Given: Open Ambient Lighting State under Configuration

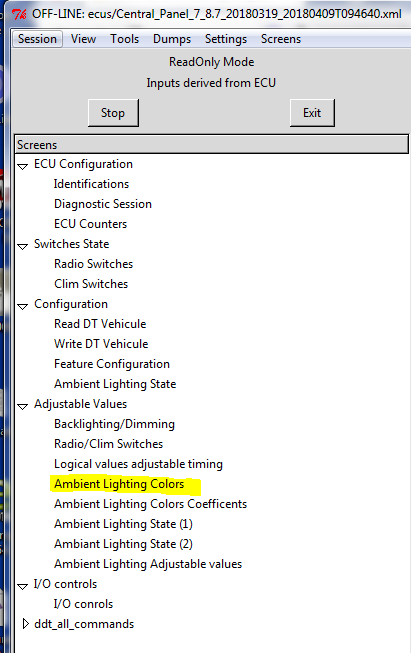Looking at the screenshot, I should click(x=115, y=384).
